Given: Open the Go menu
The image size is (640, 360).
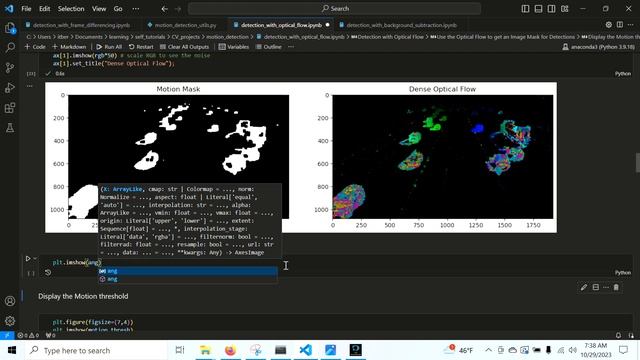Looking at the screenshot, I should (x=118, y=9).
